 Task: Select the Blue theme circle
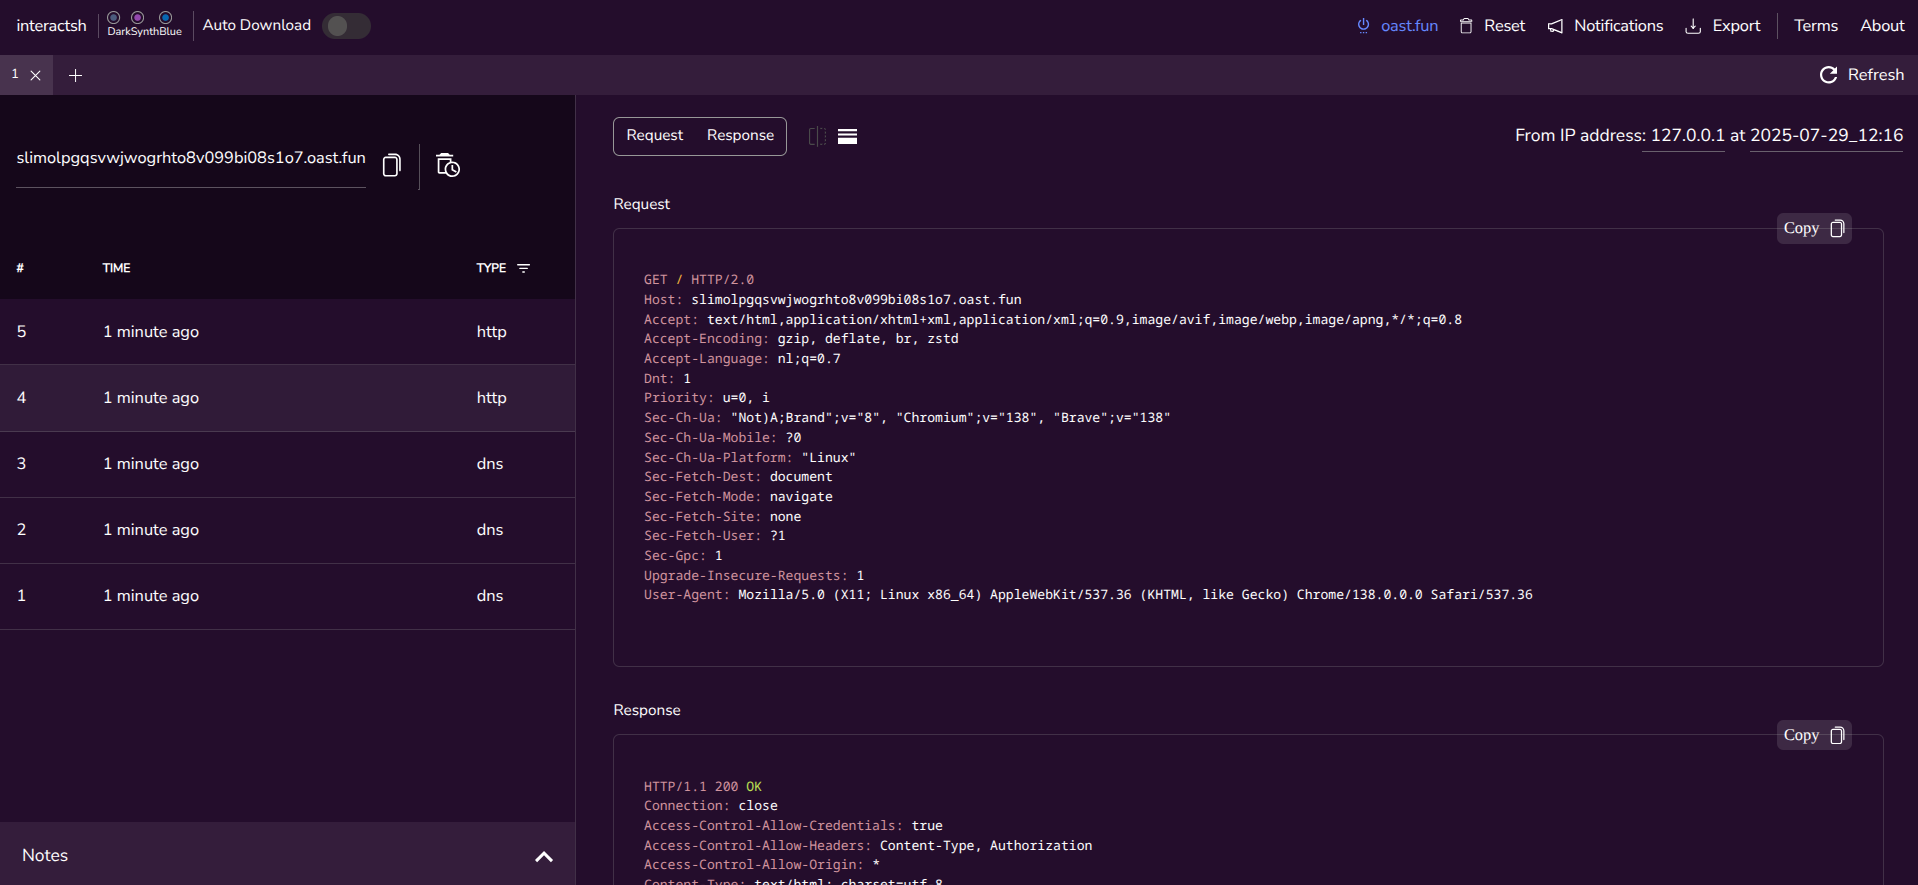166,17
